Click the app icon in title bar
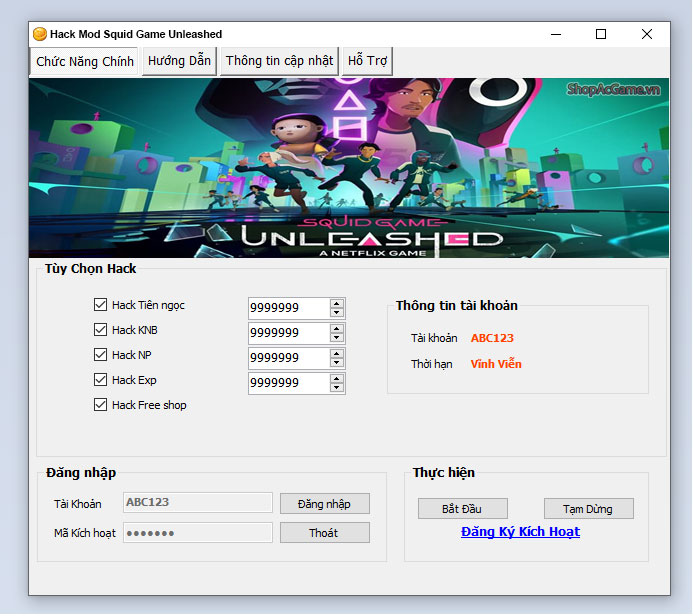This screenshot has height=616, width=693. point(40,34)
